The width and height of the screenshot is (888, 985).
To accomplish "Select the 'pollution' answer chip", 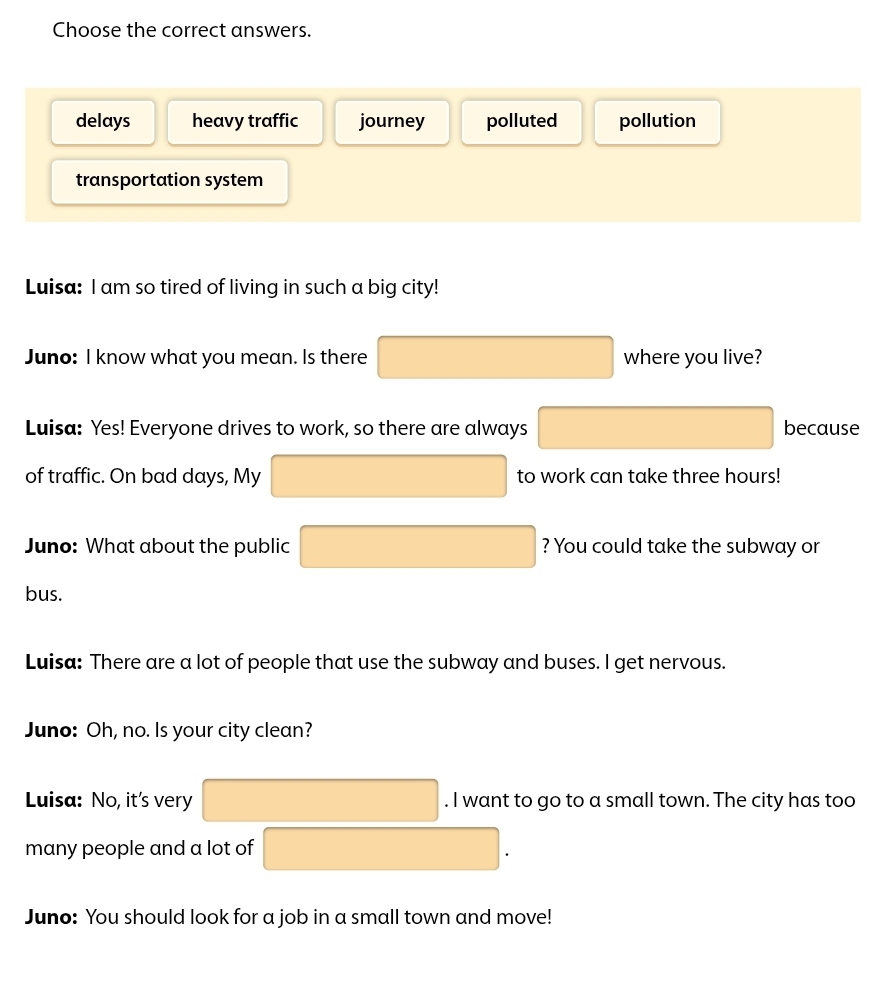I will coord(657,122).
